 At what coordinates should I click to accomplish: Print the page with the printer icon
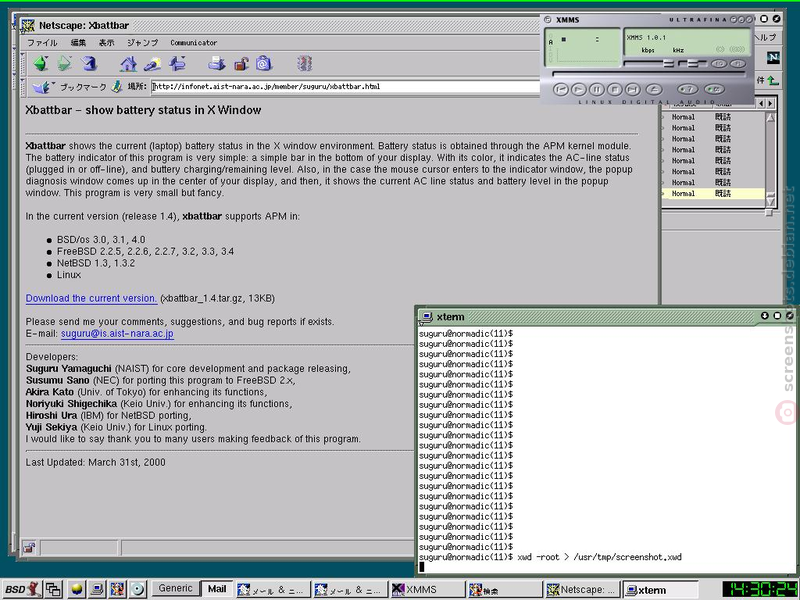(216, 64)
